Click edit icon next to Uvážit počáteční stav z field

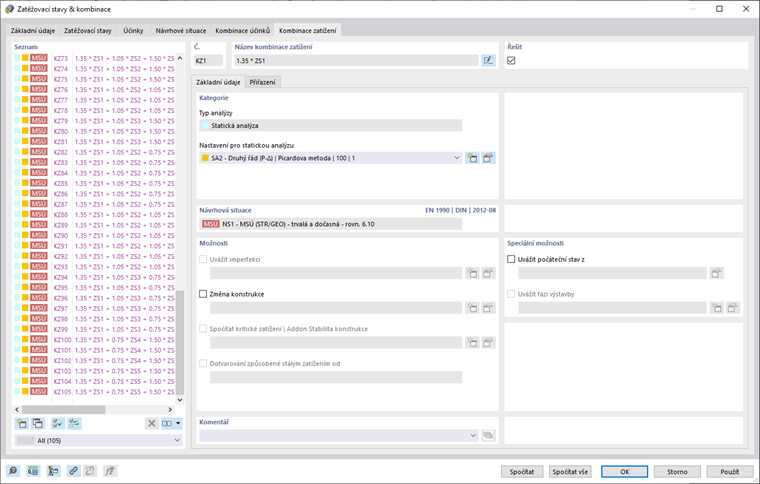(716, 273)
